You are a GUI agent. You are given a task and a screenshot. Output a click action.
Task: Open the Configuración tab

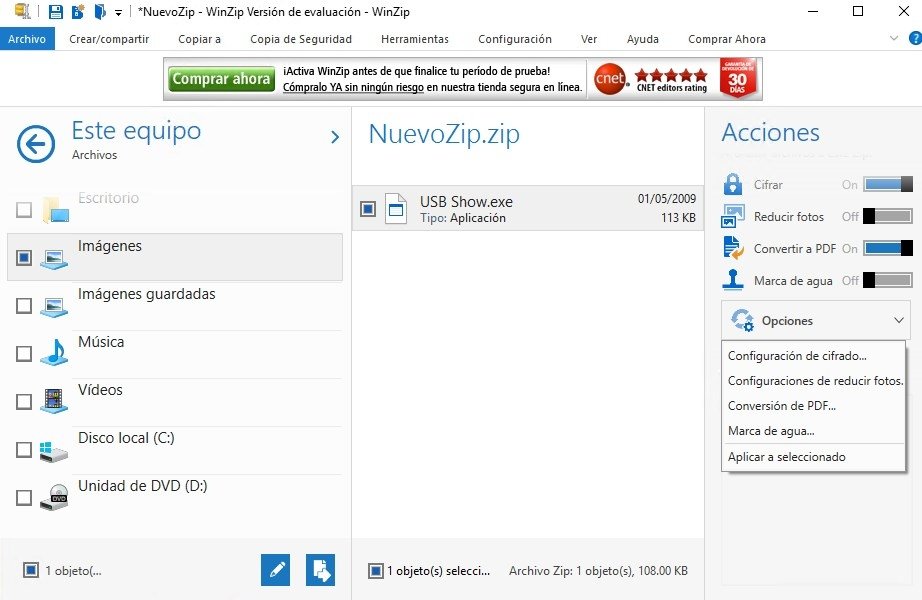pos(515,39)
